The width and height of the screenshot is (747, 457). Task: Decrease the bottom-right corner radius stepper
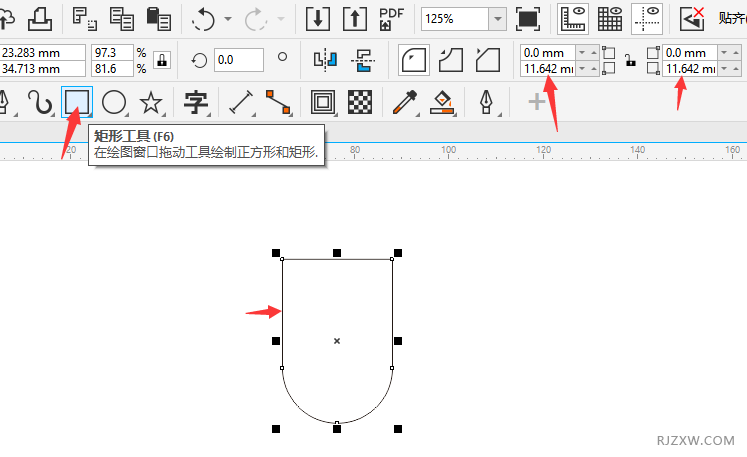(724, 69)
